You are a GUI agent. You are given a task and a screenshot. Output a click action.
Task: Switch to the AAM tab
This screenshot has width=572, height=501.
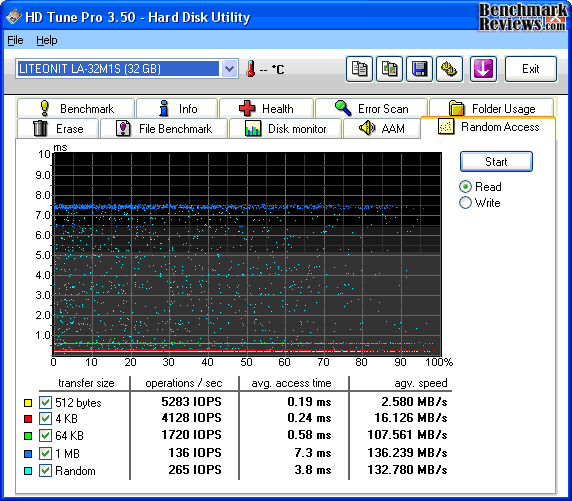pyautogui.click(x=382, y=128)
